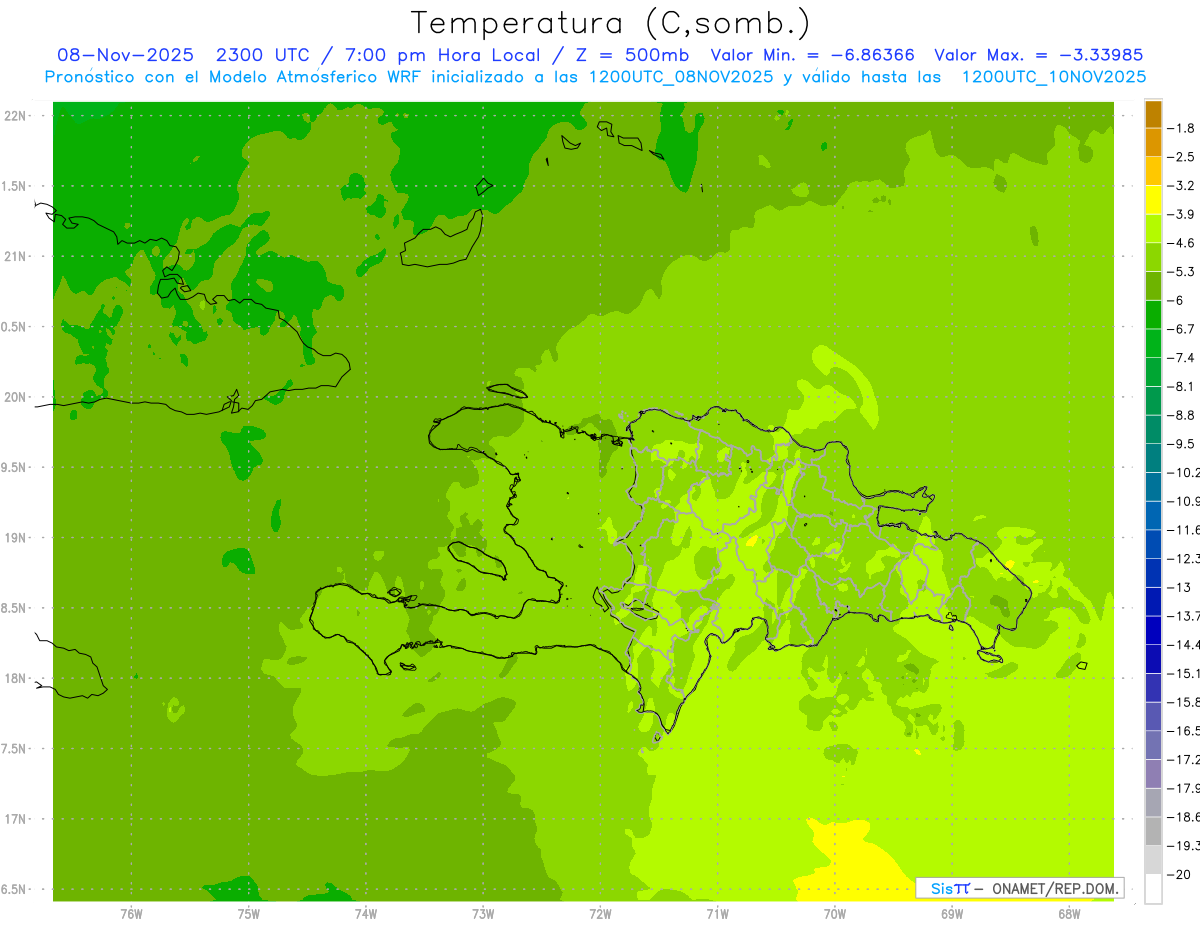Screen dimensions: 1200x927
Task: Click the yellow swatch between -3.2 and -3.9
Action: [x=1153, y=200]
